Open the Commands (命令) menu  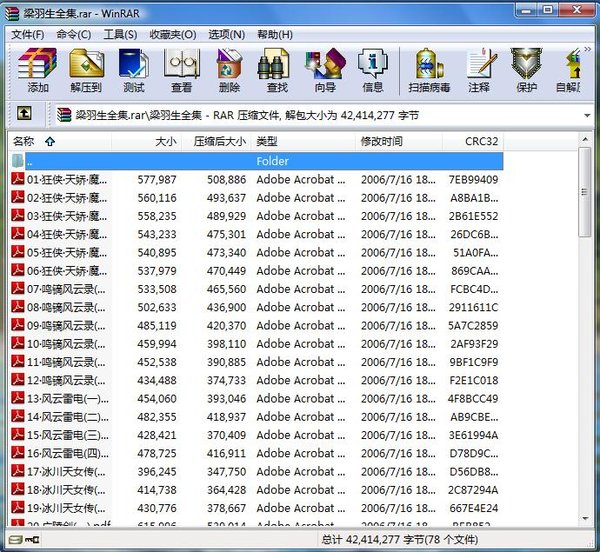tap(73, 35)
